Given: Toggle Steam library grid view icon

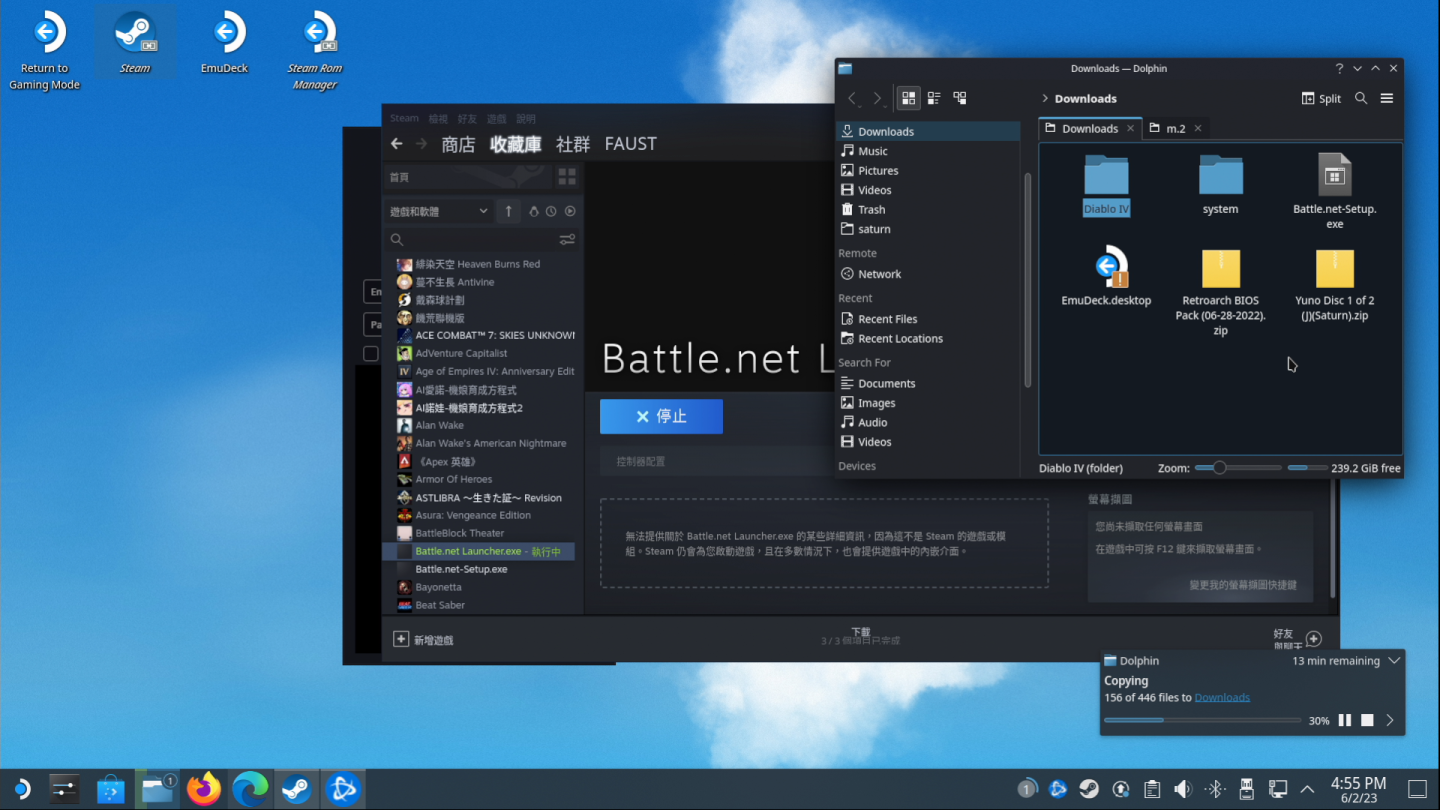Looking at the screenshot, I should 567,177.
